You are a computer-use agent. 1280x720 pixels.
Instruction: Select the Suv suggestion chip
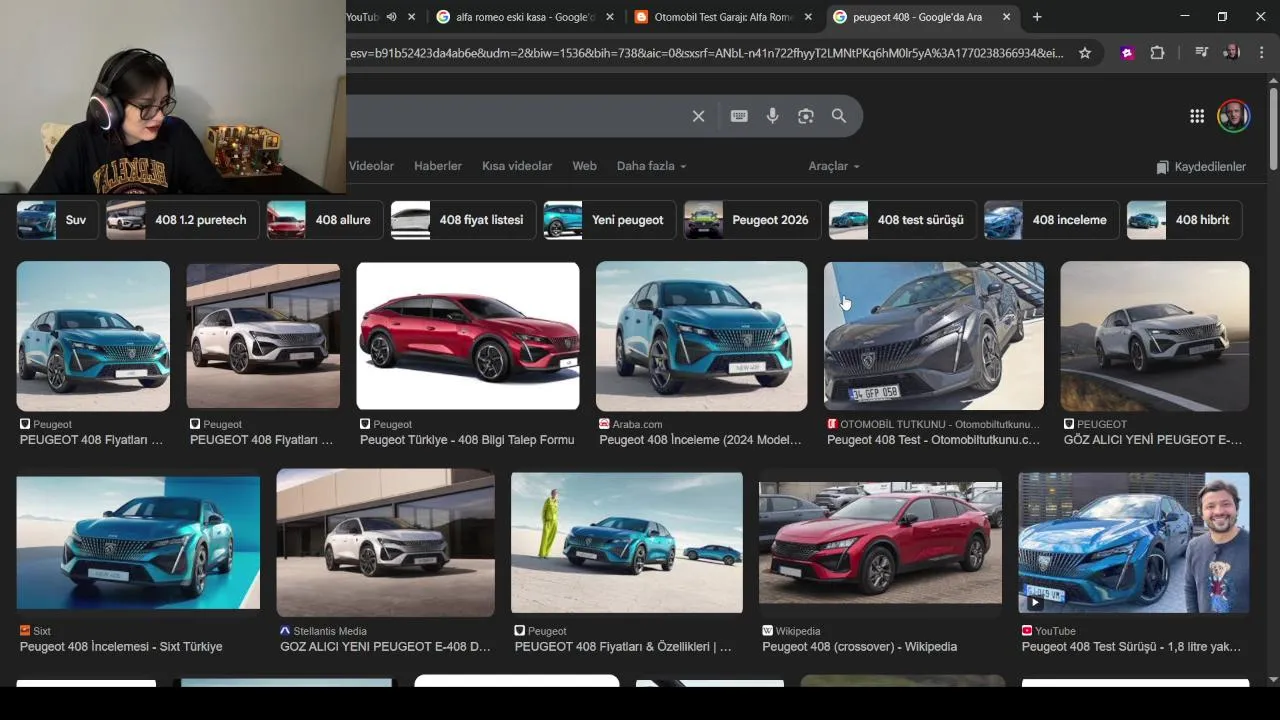pyautogui.click(x=57, y=220)
